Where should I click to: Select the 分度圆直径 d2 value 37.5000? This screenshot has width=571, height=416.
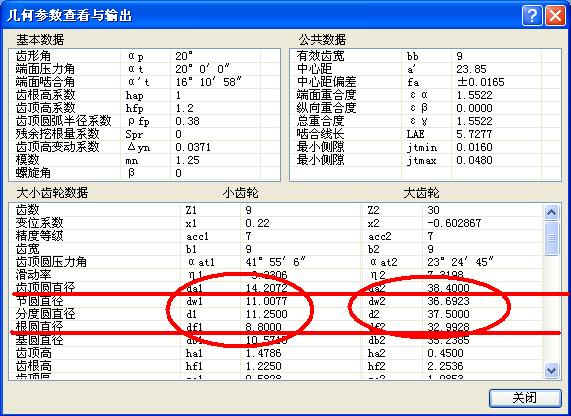448,314
